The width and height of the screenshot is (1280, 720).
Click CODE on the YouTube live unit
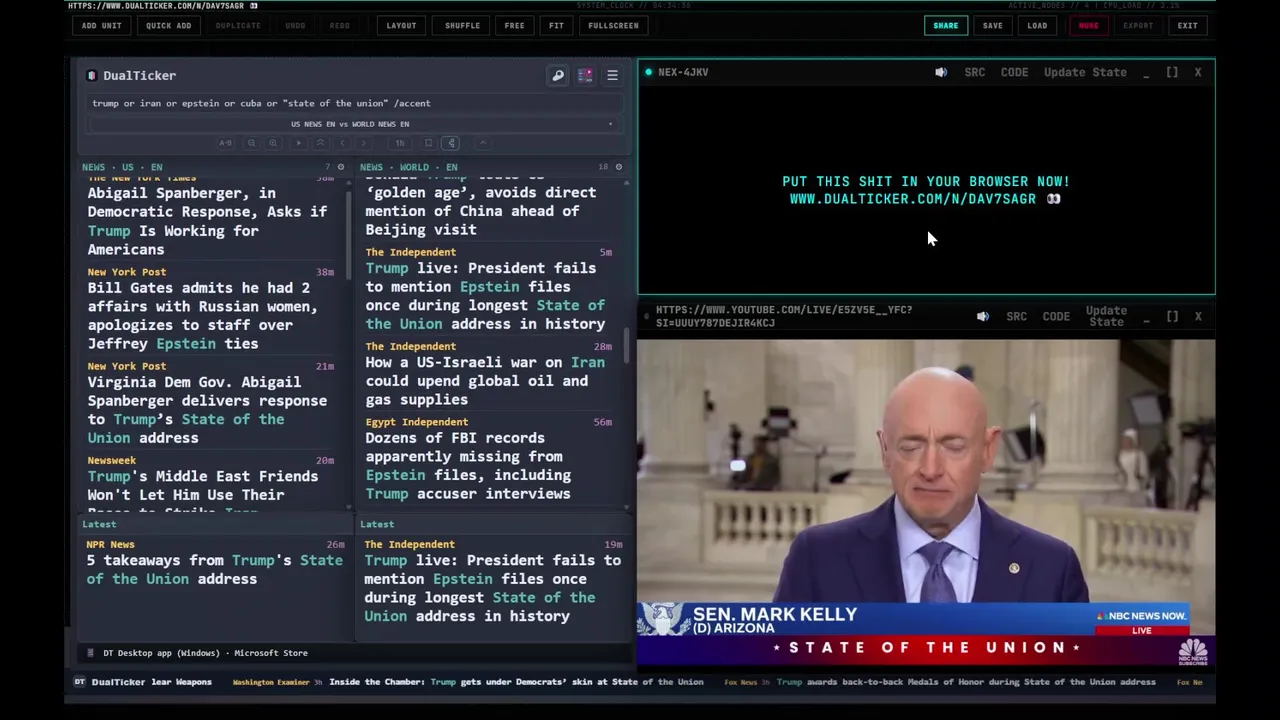1056,316
